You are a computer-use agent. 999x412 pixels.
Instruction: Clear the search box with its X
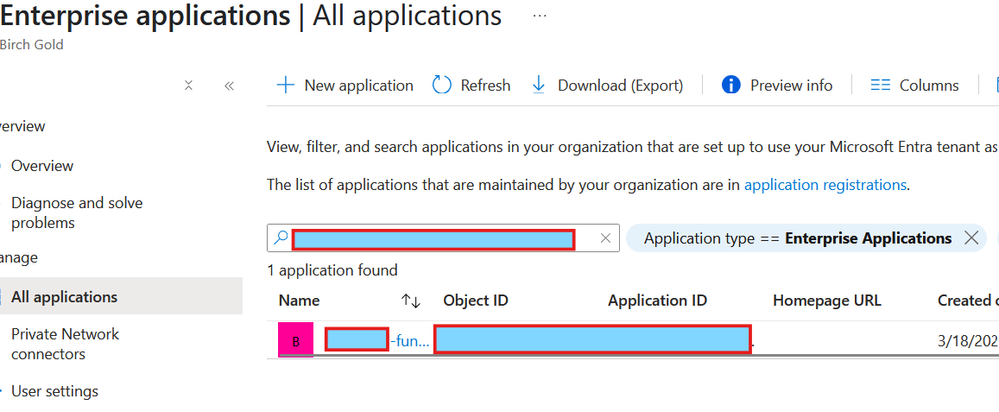point(605,238)
